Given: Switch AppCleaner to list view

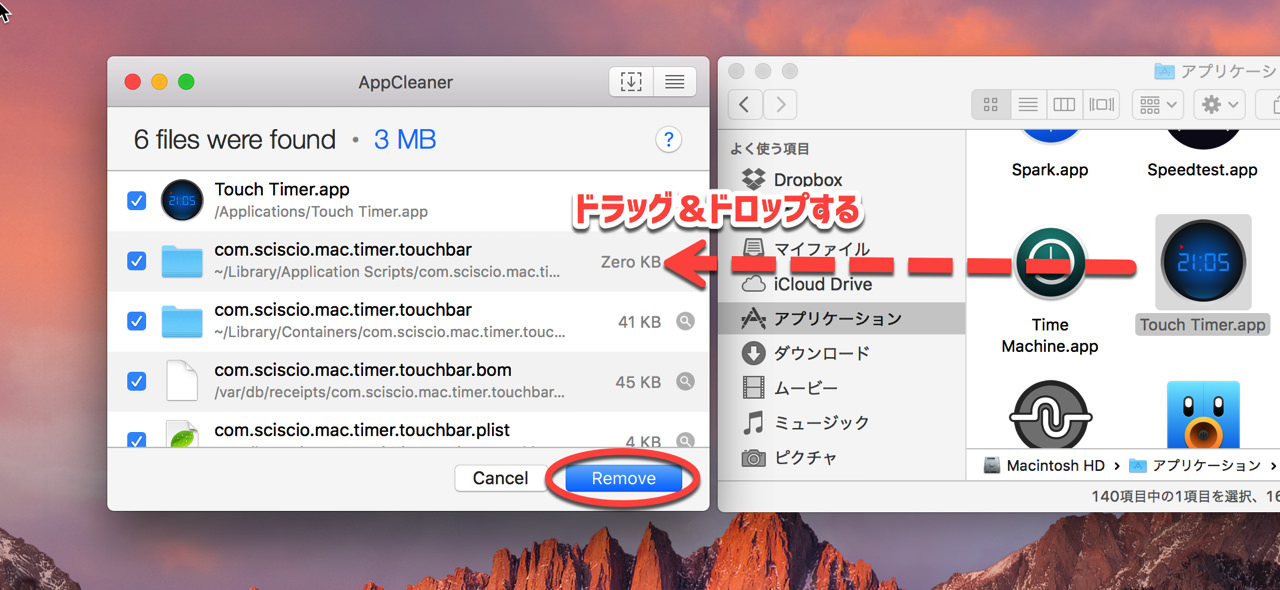Looking at the screenshot, I should coord(675,82).
